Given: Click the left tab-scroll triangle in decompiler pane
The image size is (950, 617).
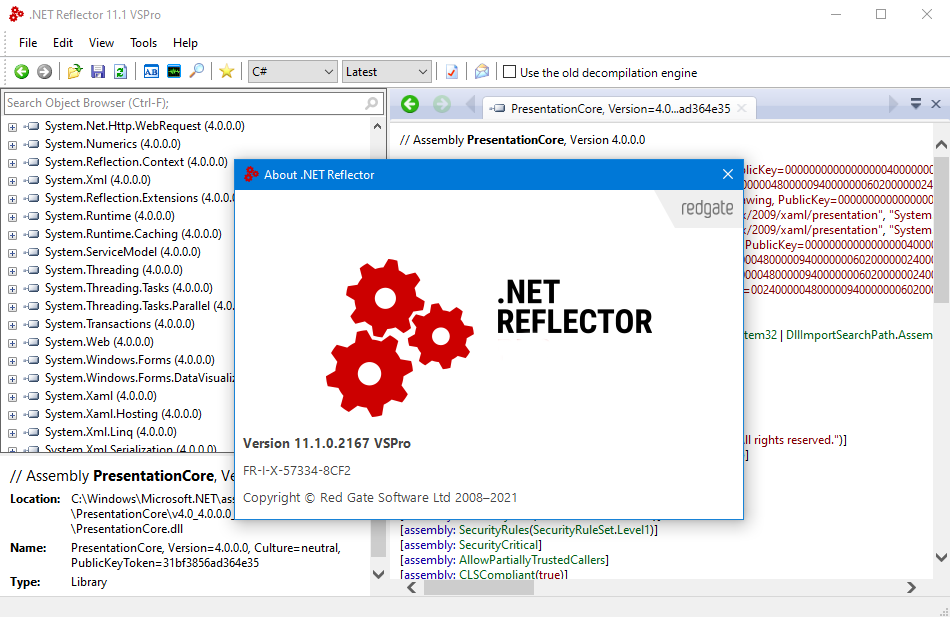Looking at the screenshot, I should point(470,104).
